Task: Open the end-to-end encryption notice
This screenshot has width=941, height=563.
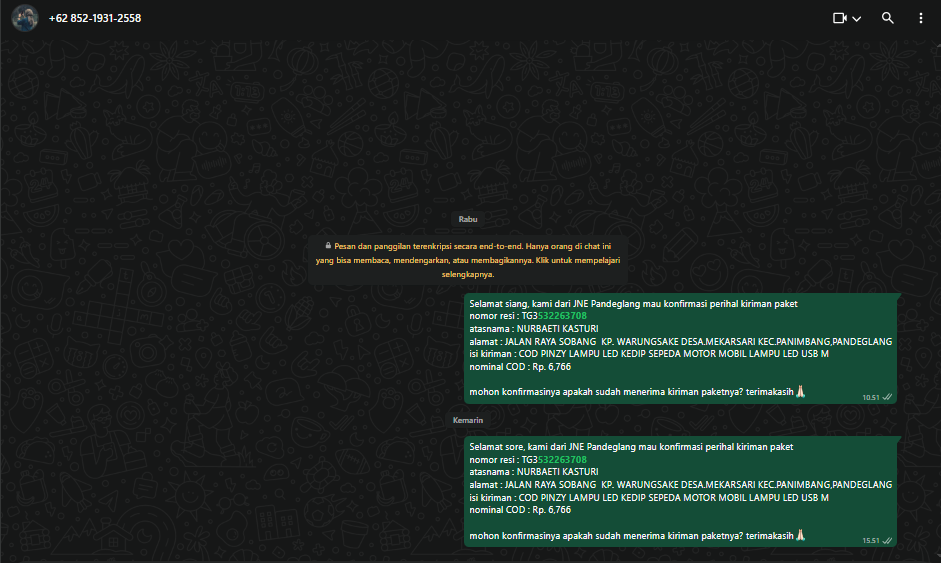Action: click(468, 260)
